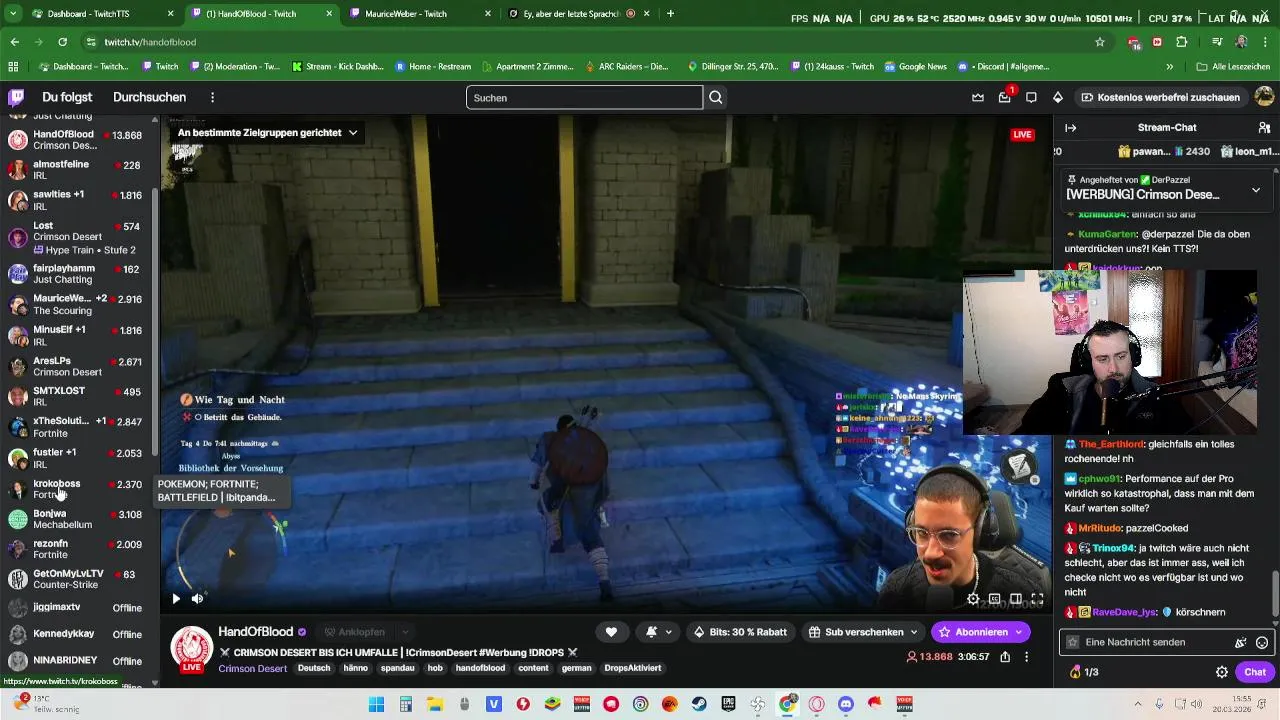Open the player settings gear
1280x720 pixels.
point(973,599)
